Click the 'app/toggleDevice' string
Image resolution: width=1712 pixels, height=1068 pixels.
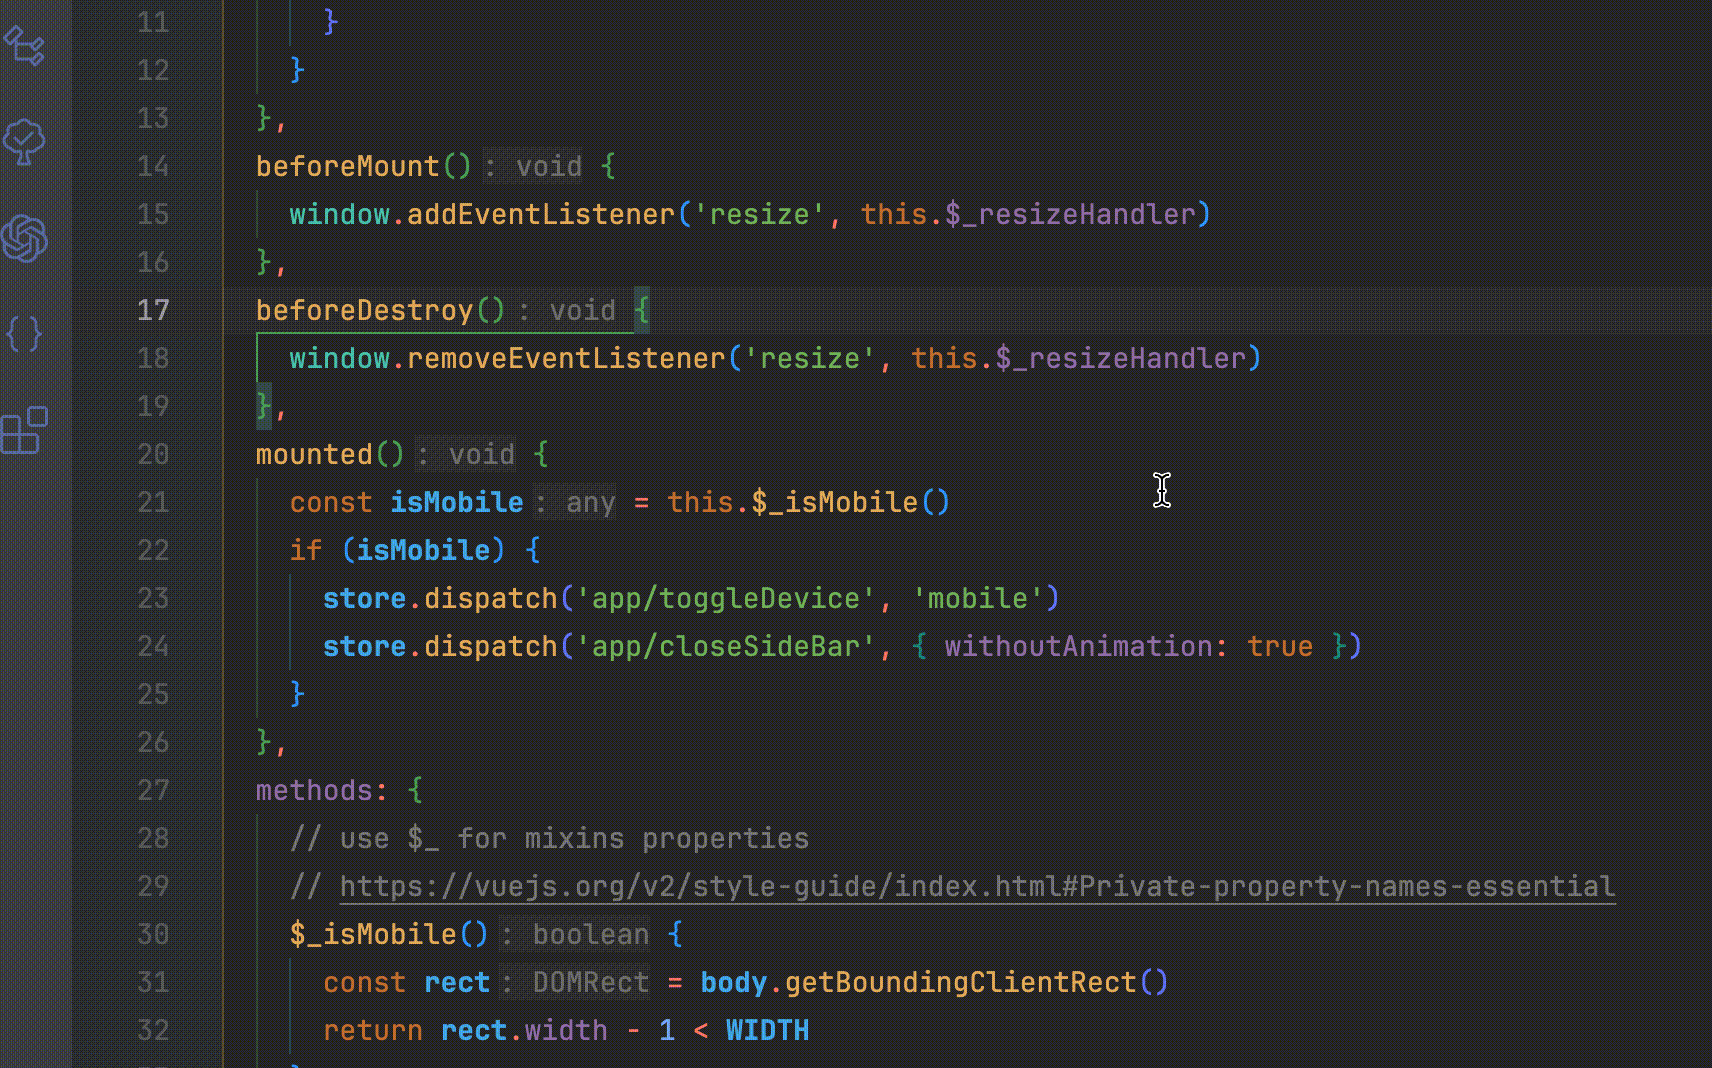[x=726, y=598]
